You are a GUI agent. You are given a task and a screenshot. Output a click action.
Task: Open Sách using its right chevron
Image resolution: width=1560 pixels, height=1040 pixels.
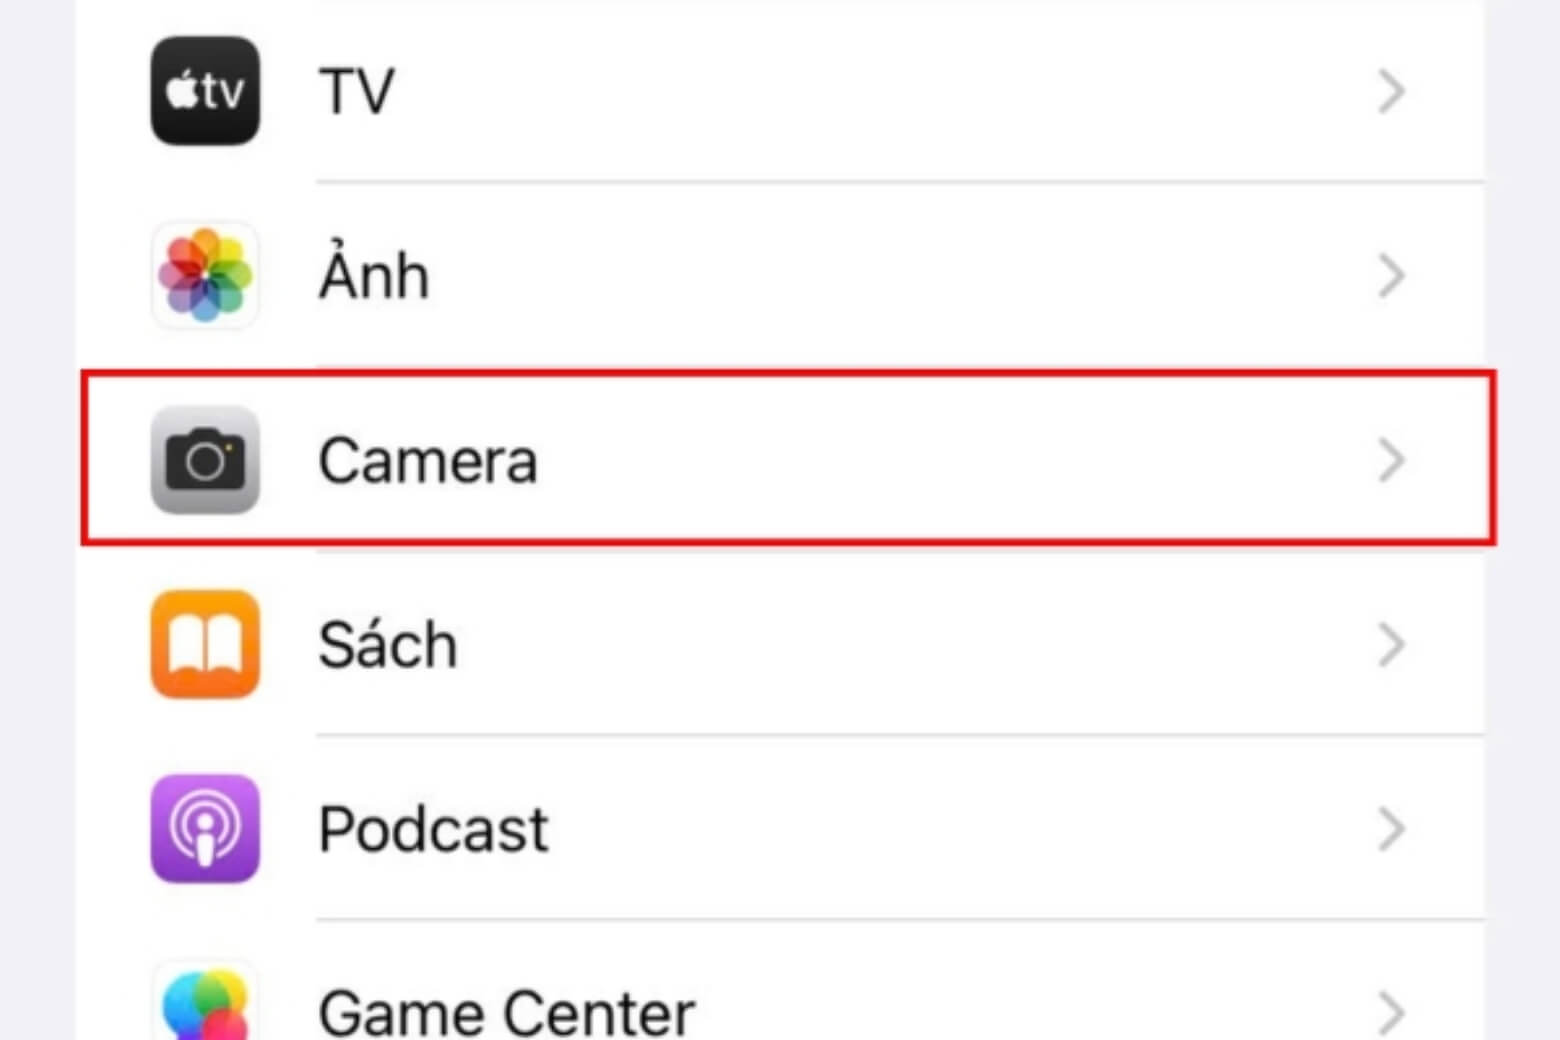tap(1391, 645)
